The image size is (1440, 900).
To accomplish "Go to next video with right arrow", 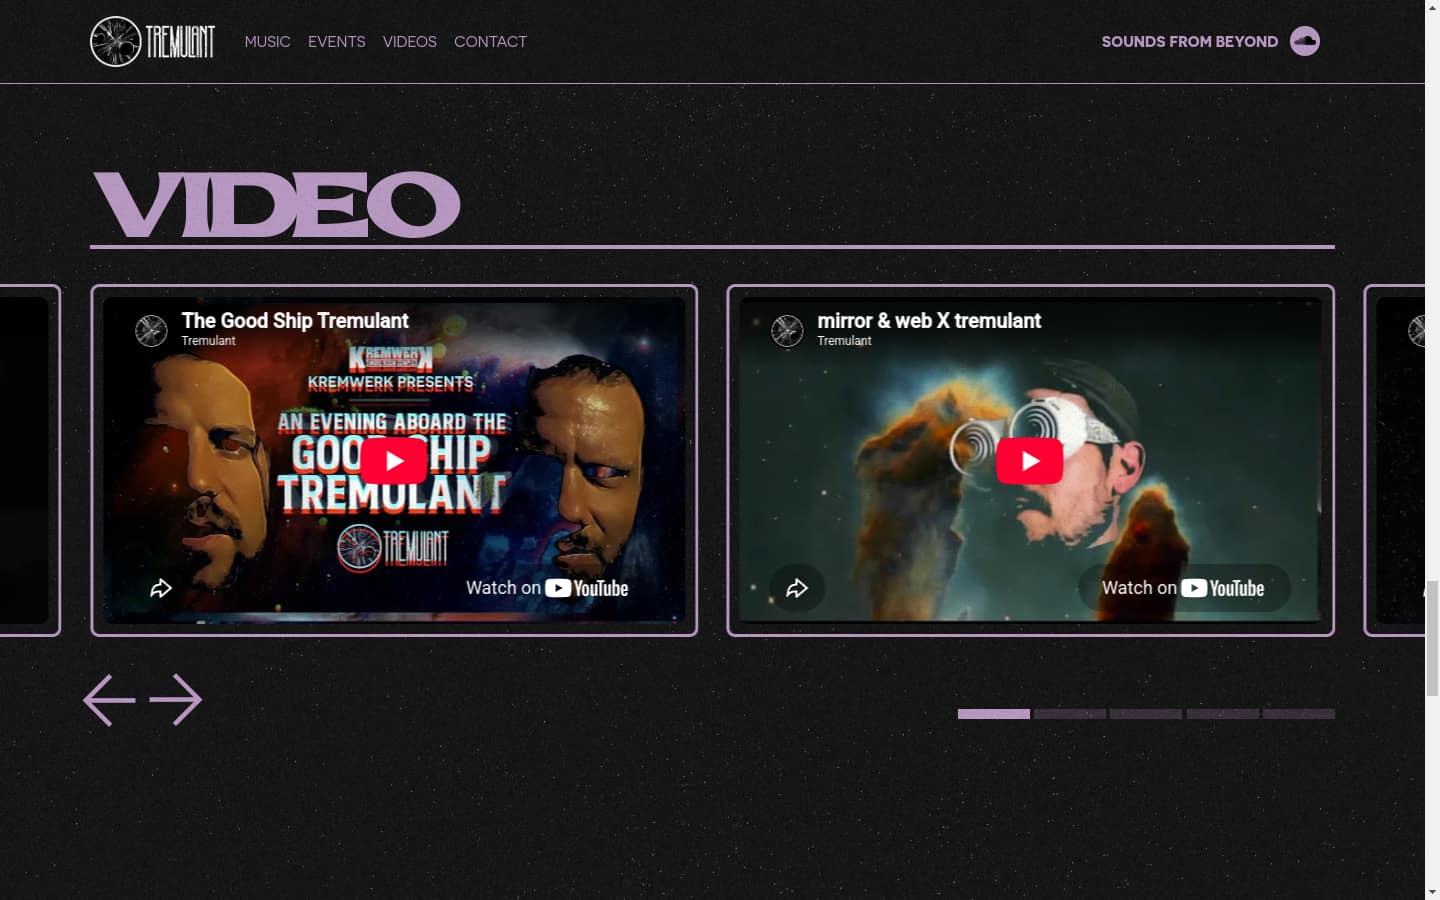I will click(x=176, y=699).
